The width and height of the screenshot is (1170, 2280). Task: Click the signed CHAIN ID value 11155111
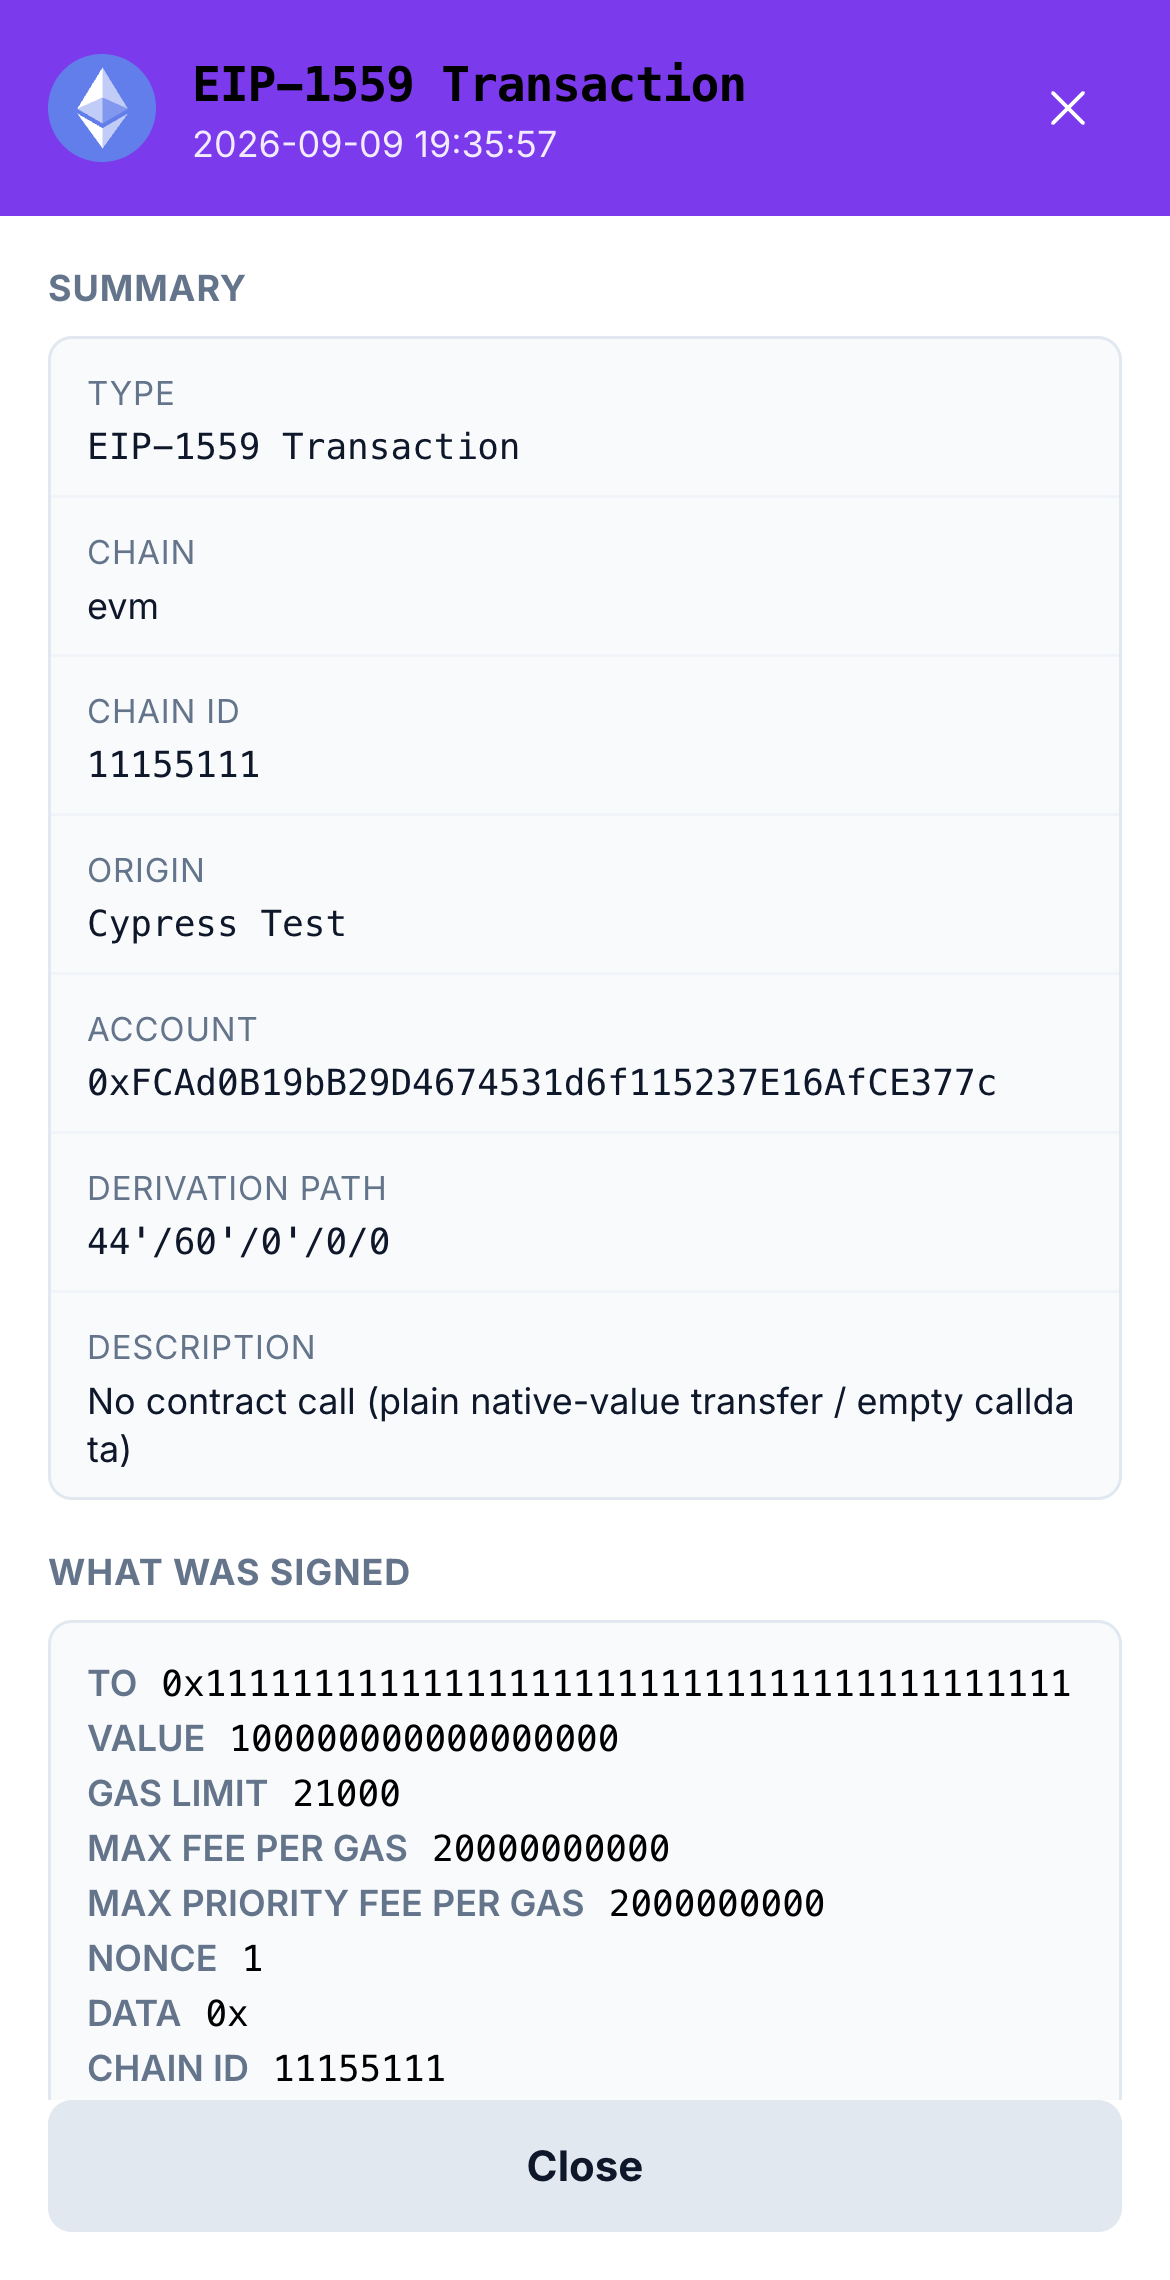tap(360, 2069)
